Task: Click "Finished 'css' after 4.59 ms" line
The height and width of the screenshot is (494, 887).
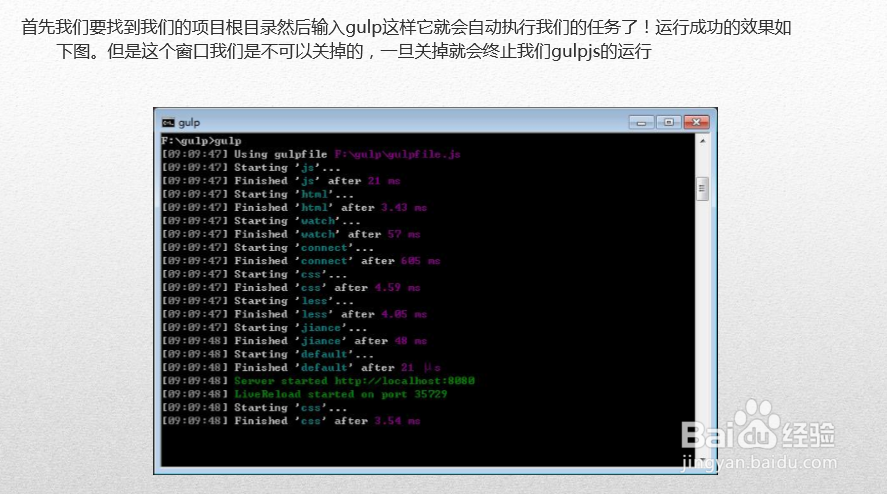Action: [x=291, y=287]
